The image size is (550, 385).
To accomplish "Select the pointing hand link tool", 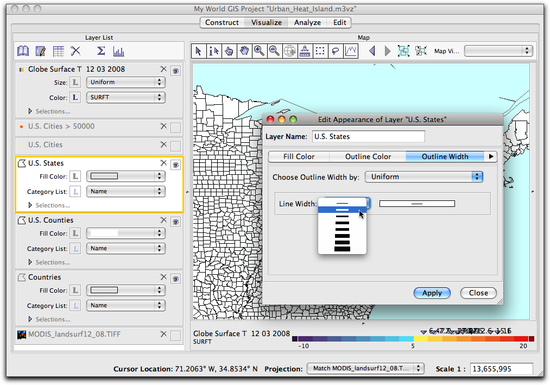I will [x=229, y=51].
